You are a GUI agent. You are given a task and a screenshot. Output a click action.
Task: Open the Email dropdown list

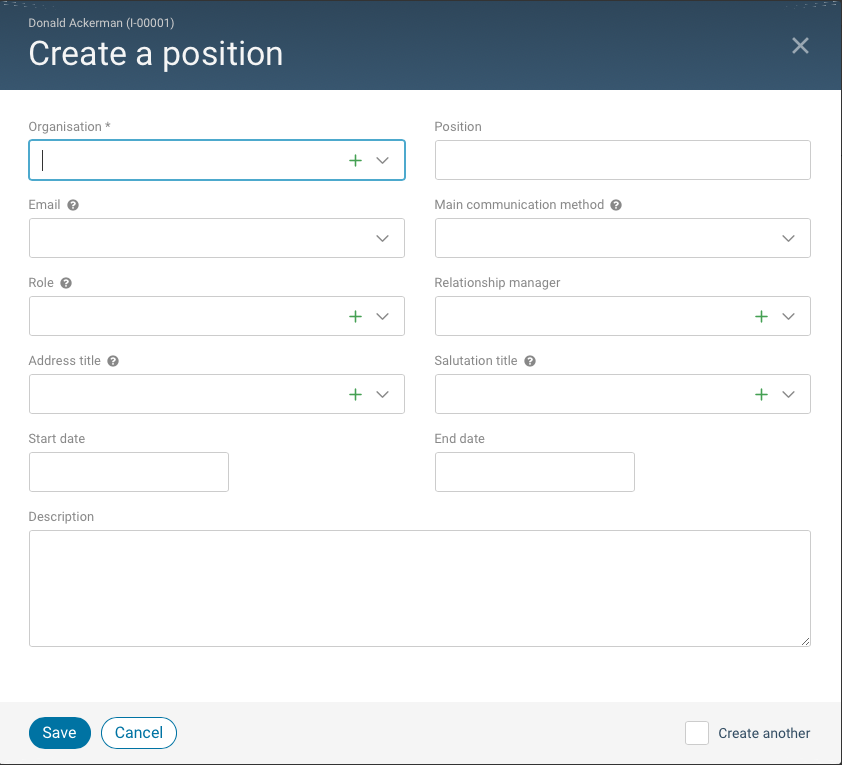pos(382,238)
